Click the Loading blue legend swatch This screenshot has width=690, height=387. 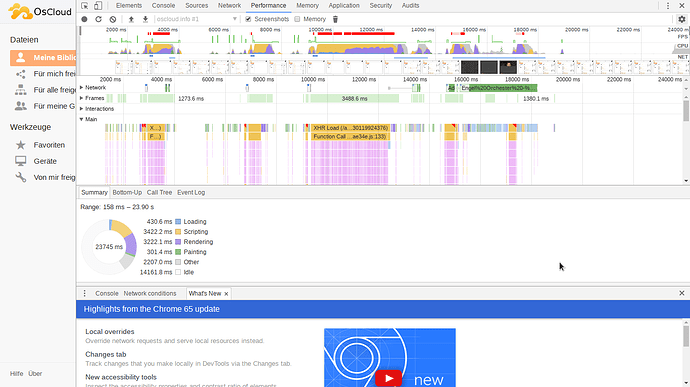click(x=178, y=221)
